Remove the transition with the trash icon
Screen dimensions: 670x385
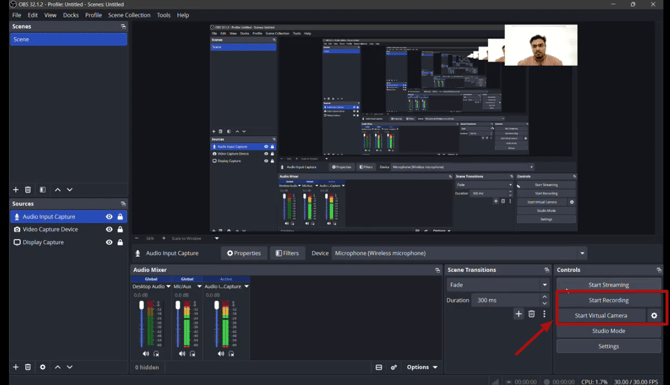pos(532,314)
